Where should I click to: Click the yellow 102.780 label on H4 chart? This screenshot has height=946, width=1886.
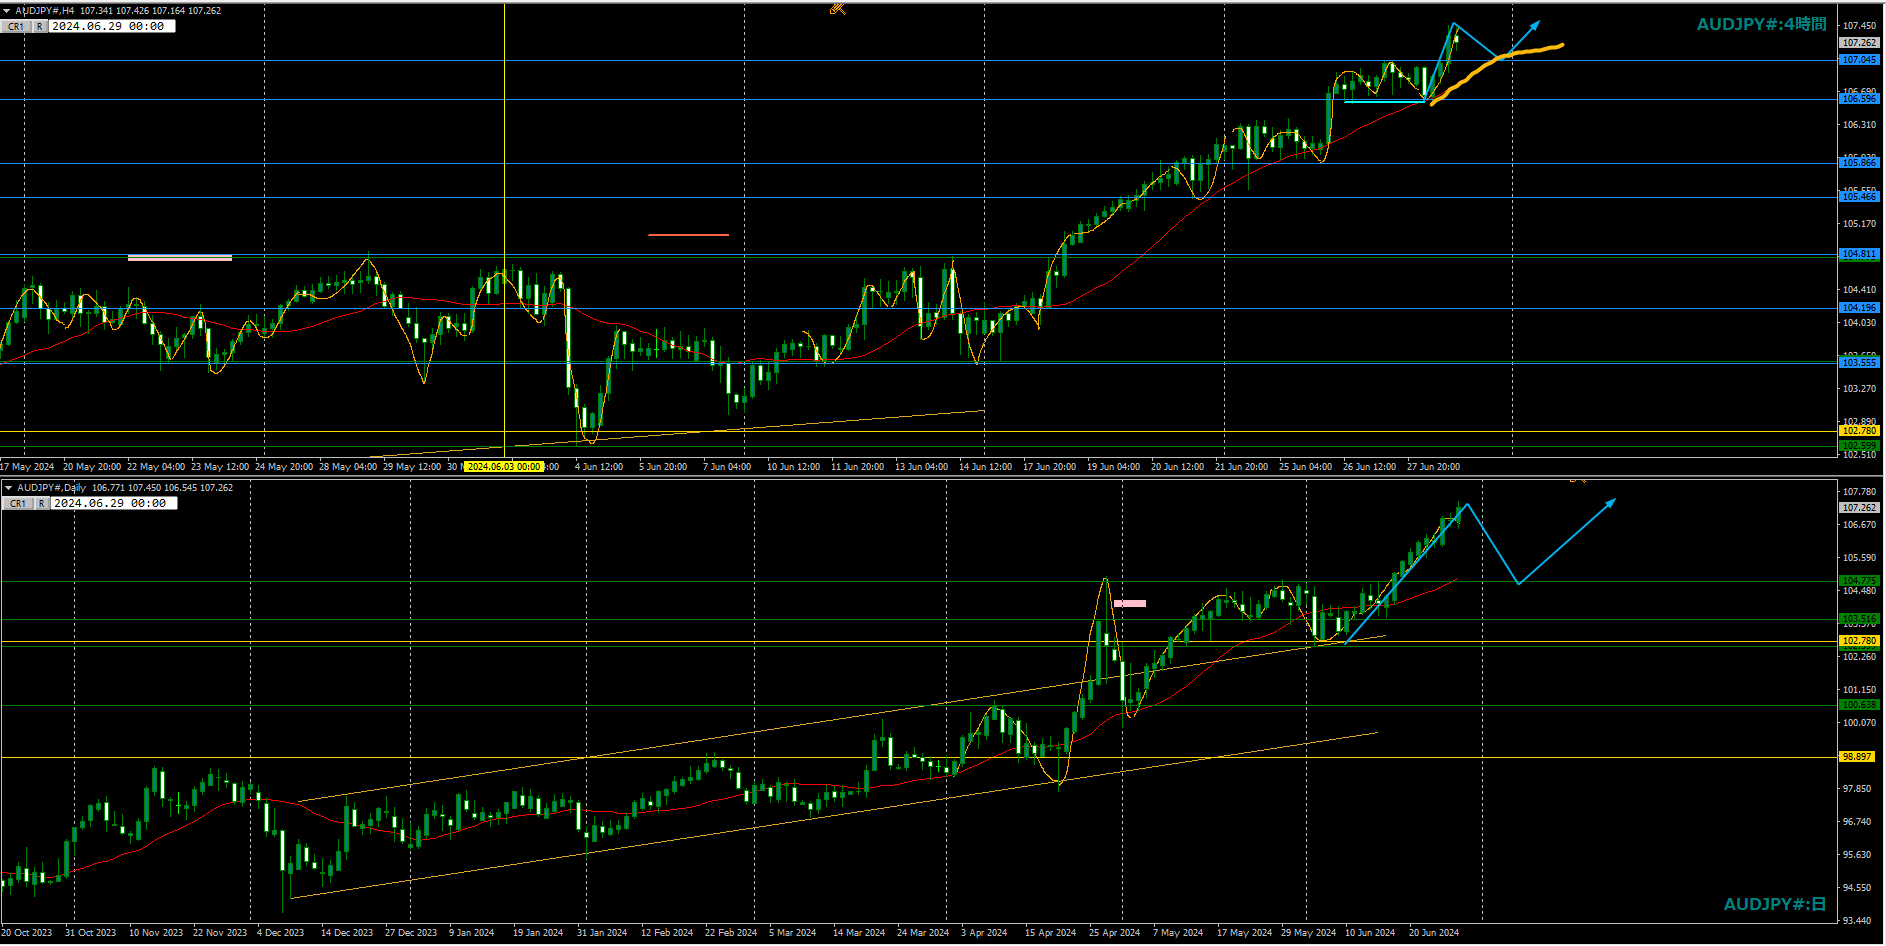pos(1860,431)
